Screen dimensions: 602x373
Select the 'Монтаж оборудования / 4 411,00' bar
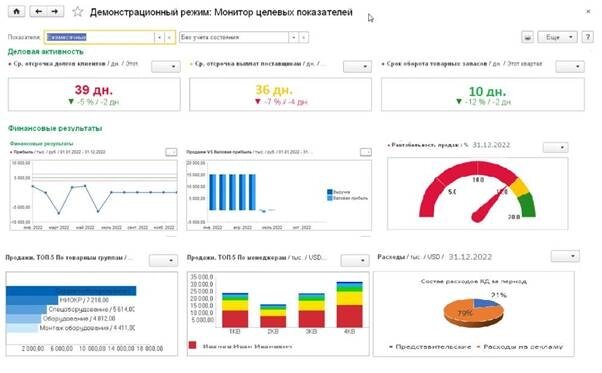[22, 328]
